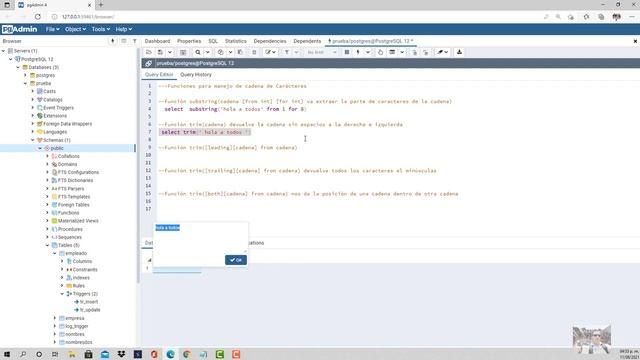640x360 pixels.
Task: Click the highlighted 'hola a todos' cell text
Action: pos(167,228)
